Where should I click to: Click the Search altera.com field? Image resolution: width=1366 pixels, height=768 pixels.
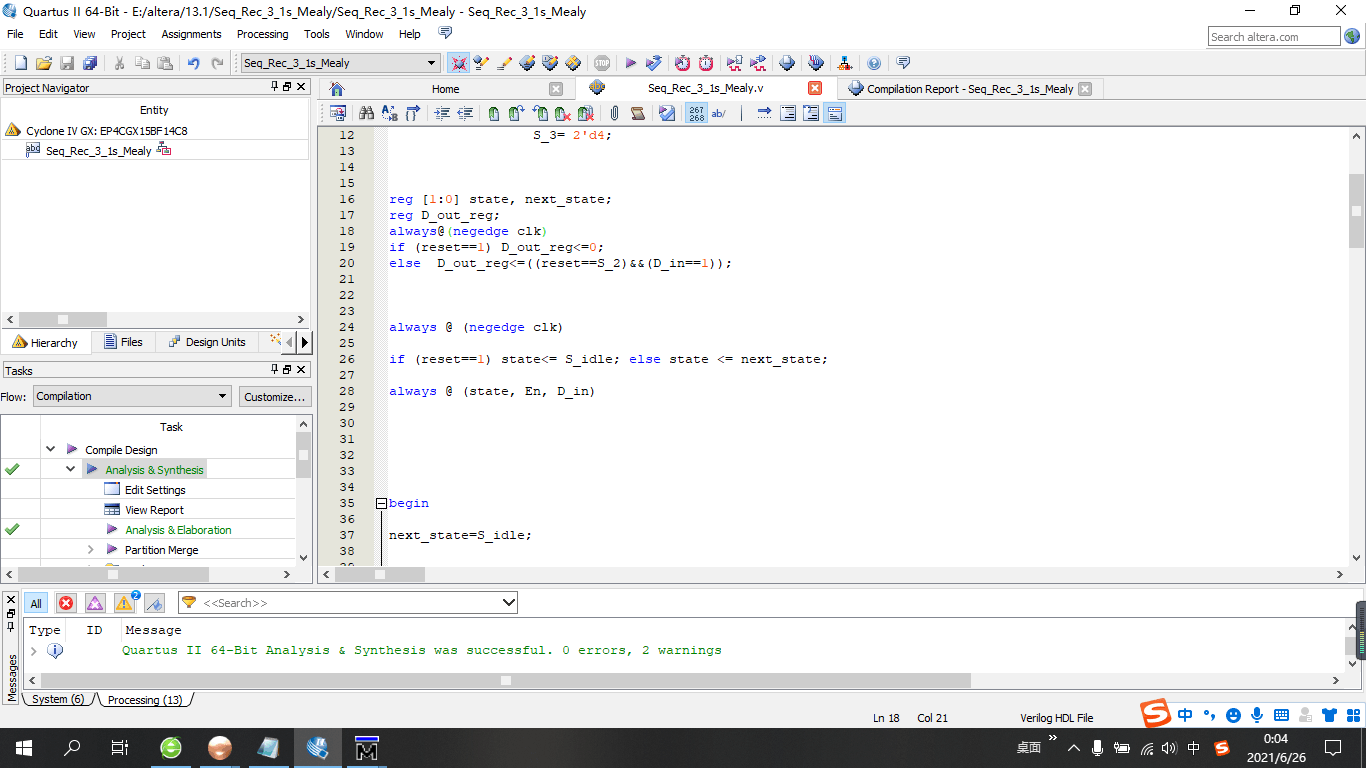pyautogui.click(x=1274, y=37)
